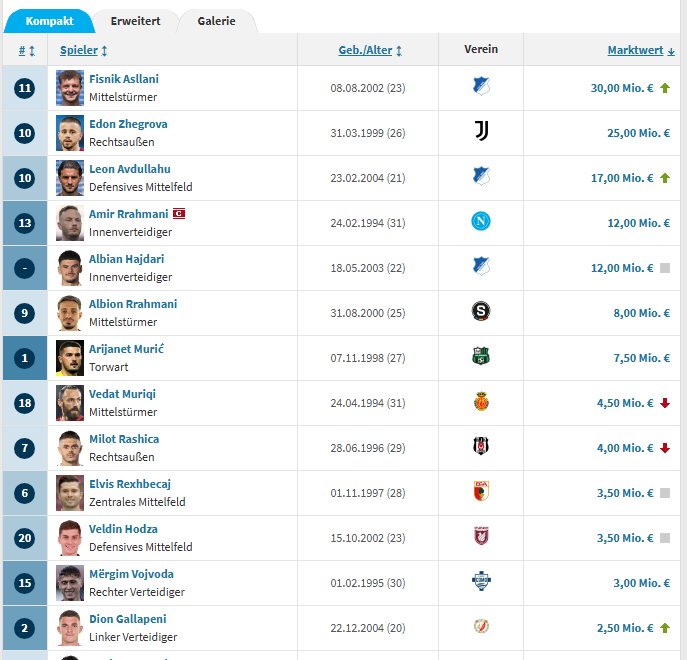The height and width of the screenshot is (660, 687).
Task: Click the Hoffenheim club crest beside Fisnik Asllani
Action: coord(481,88)
